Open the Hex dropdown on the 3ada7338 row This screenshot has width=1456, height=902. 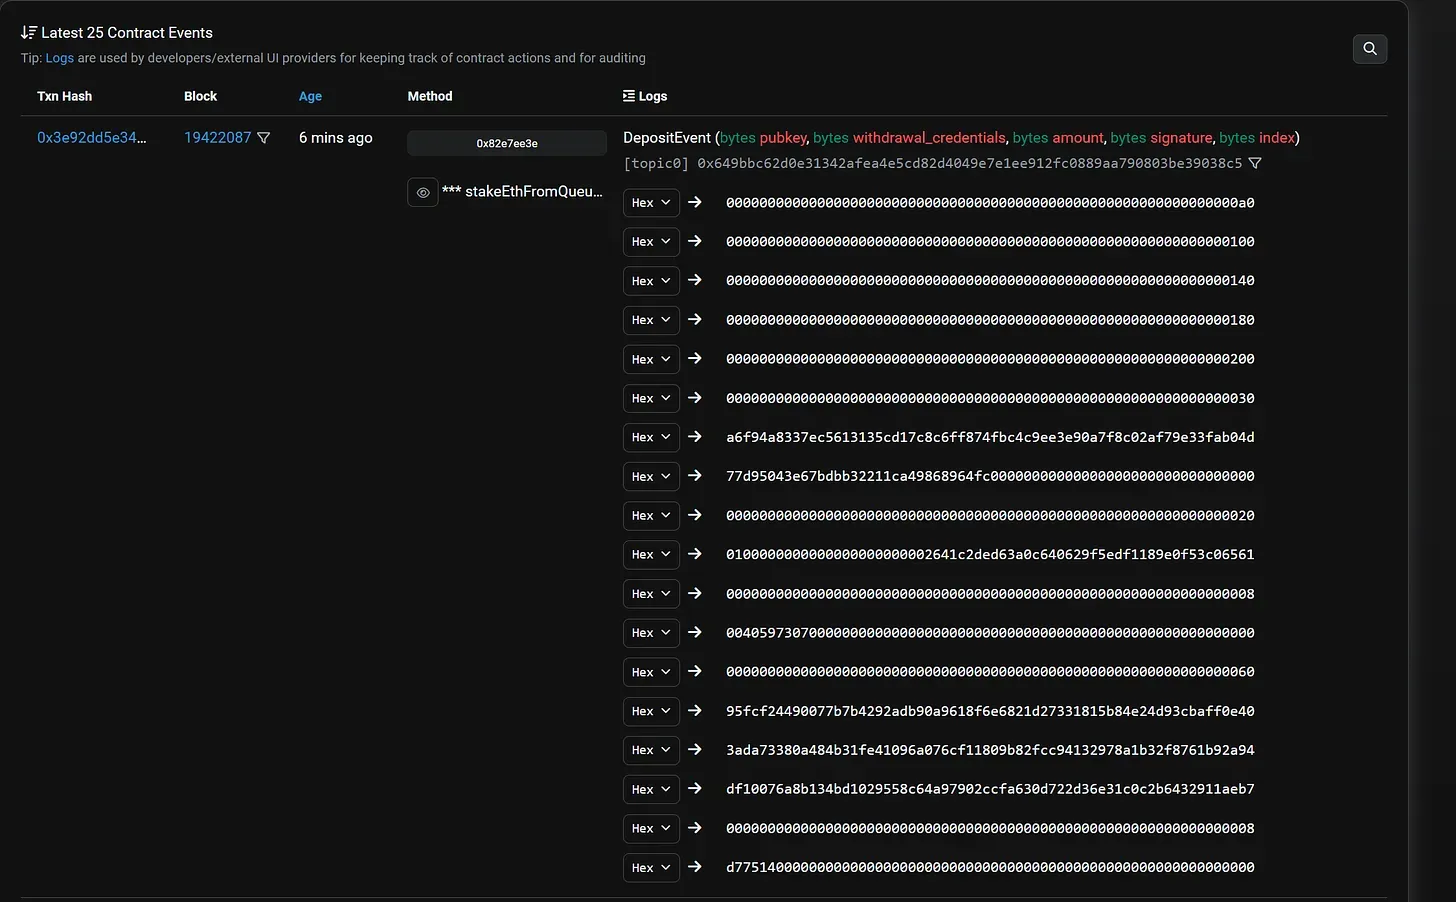[x=651, y=750]
